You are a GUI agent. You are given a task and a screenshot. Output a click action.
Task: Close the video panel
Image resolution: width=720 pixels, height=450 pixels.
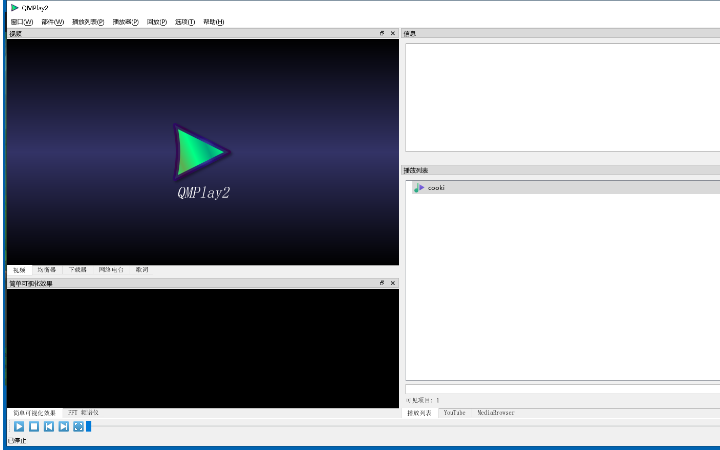tap(393, 33)
